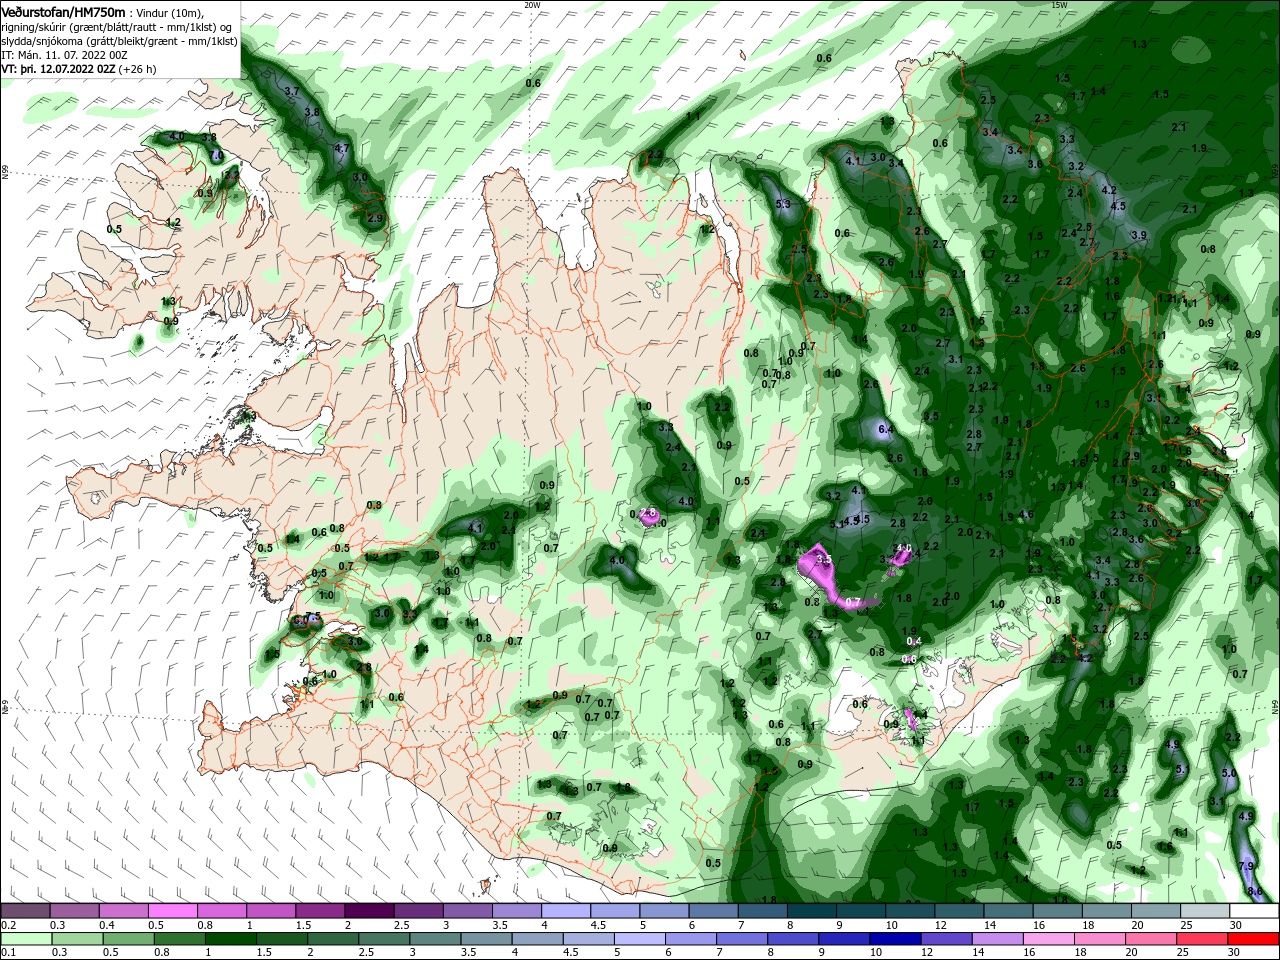Pick the dark purple upper-legend swatch labeled 0.2

25,911
